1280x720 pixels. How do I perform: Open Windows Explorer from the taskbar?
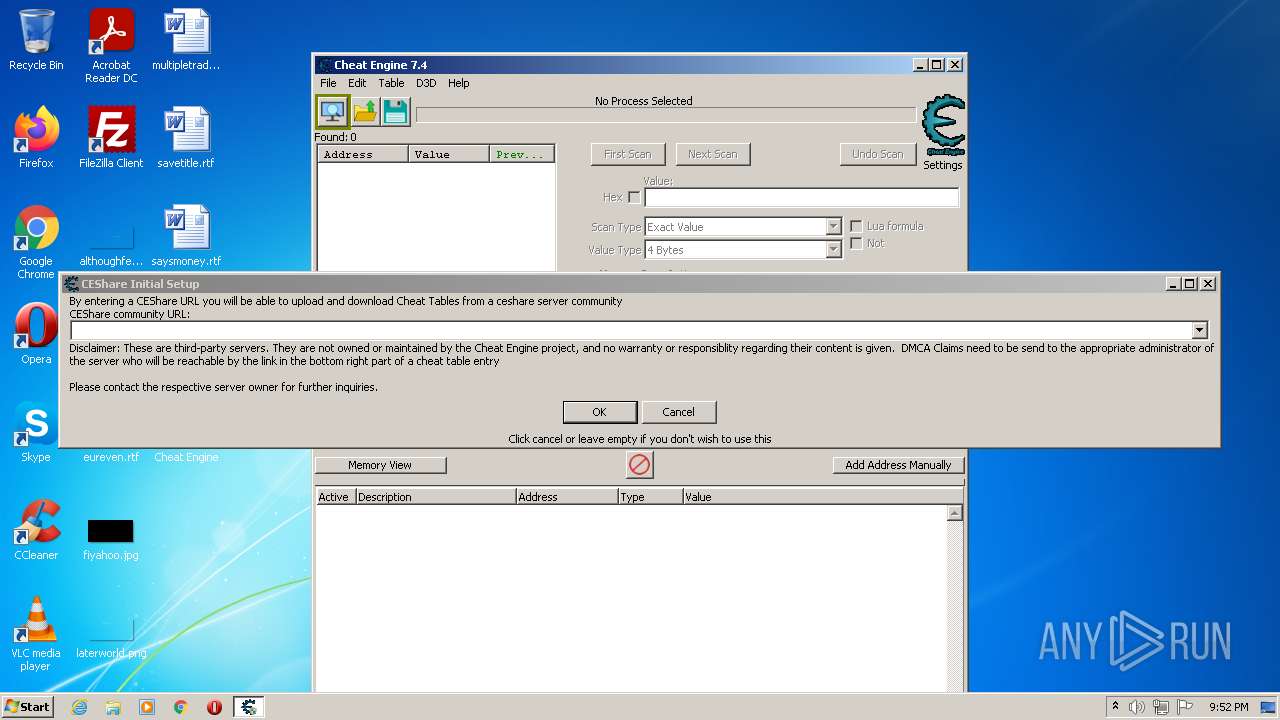(113, 707)
